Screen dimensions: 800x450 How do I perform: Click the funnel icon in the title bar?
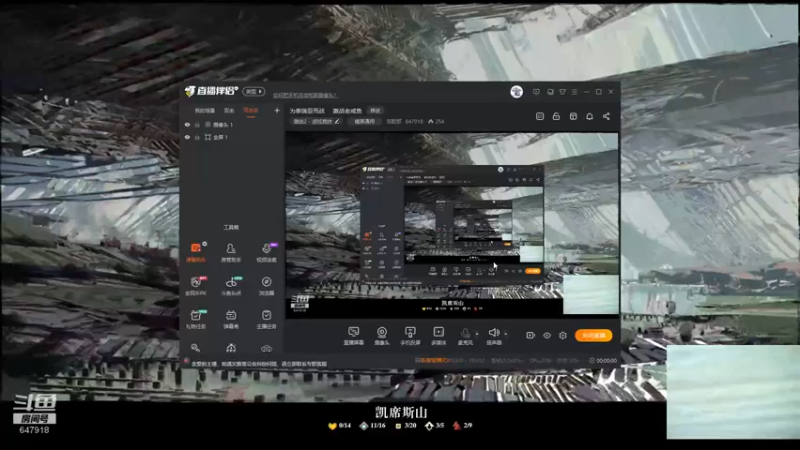[562, 92]
